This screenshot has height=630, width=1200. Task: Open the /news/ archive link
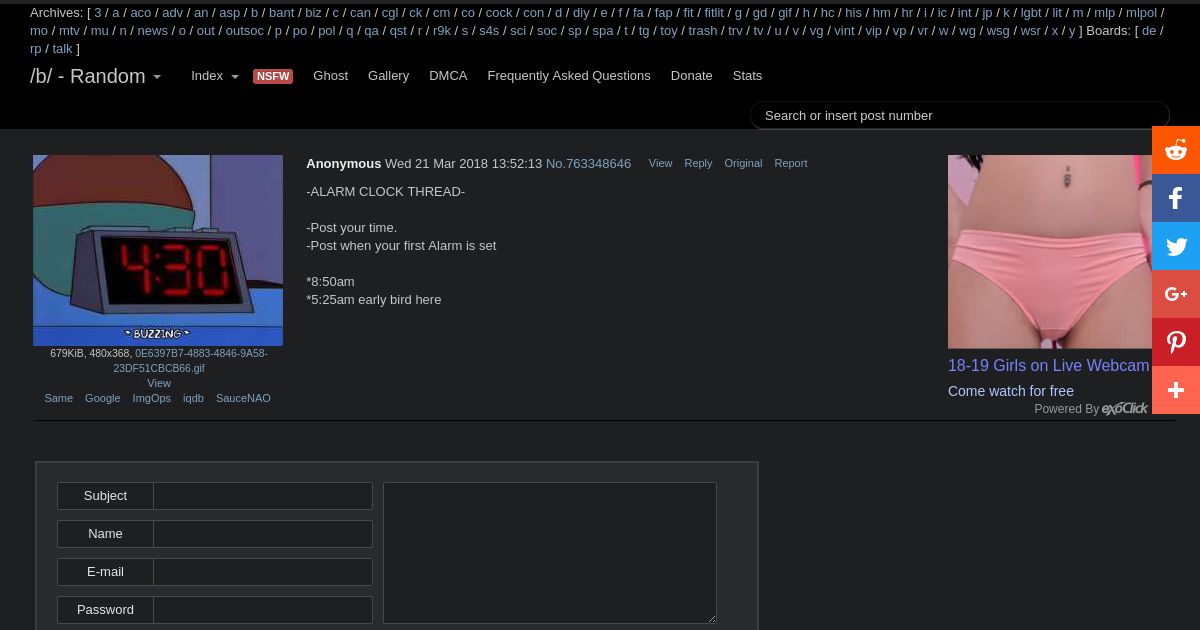click(x=153, y=31)
